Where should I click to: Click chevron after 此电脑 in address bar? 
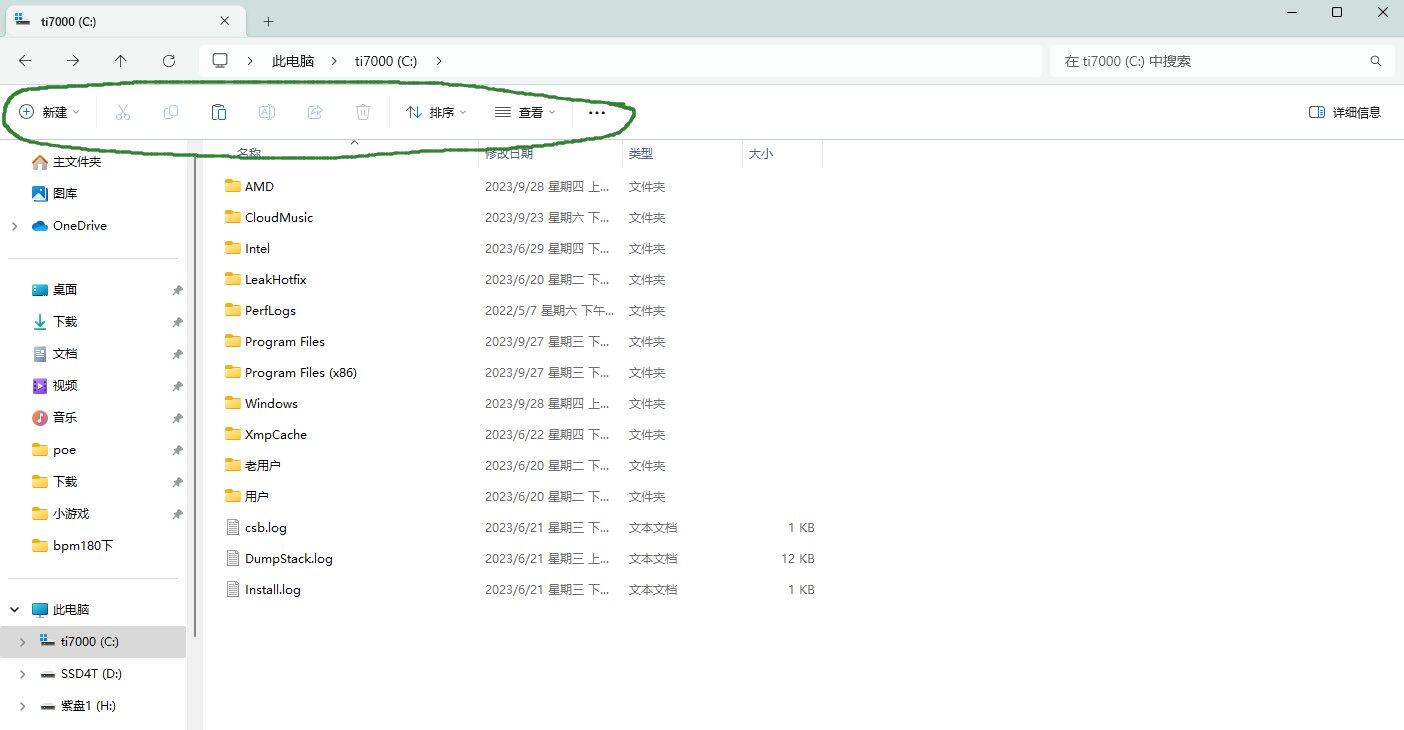pos(334,61)
